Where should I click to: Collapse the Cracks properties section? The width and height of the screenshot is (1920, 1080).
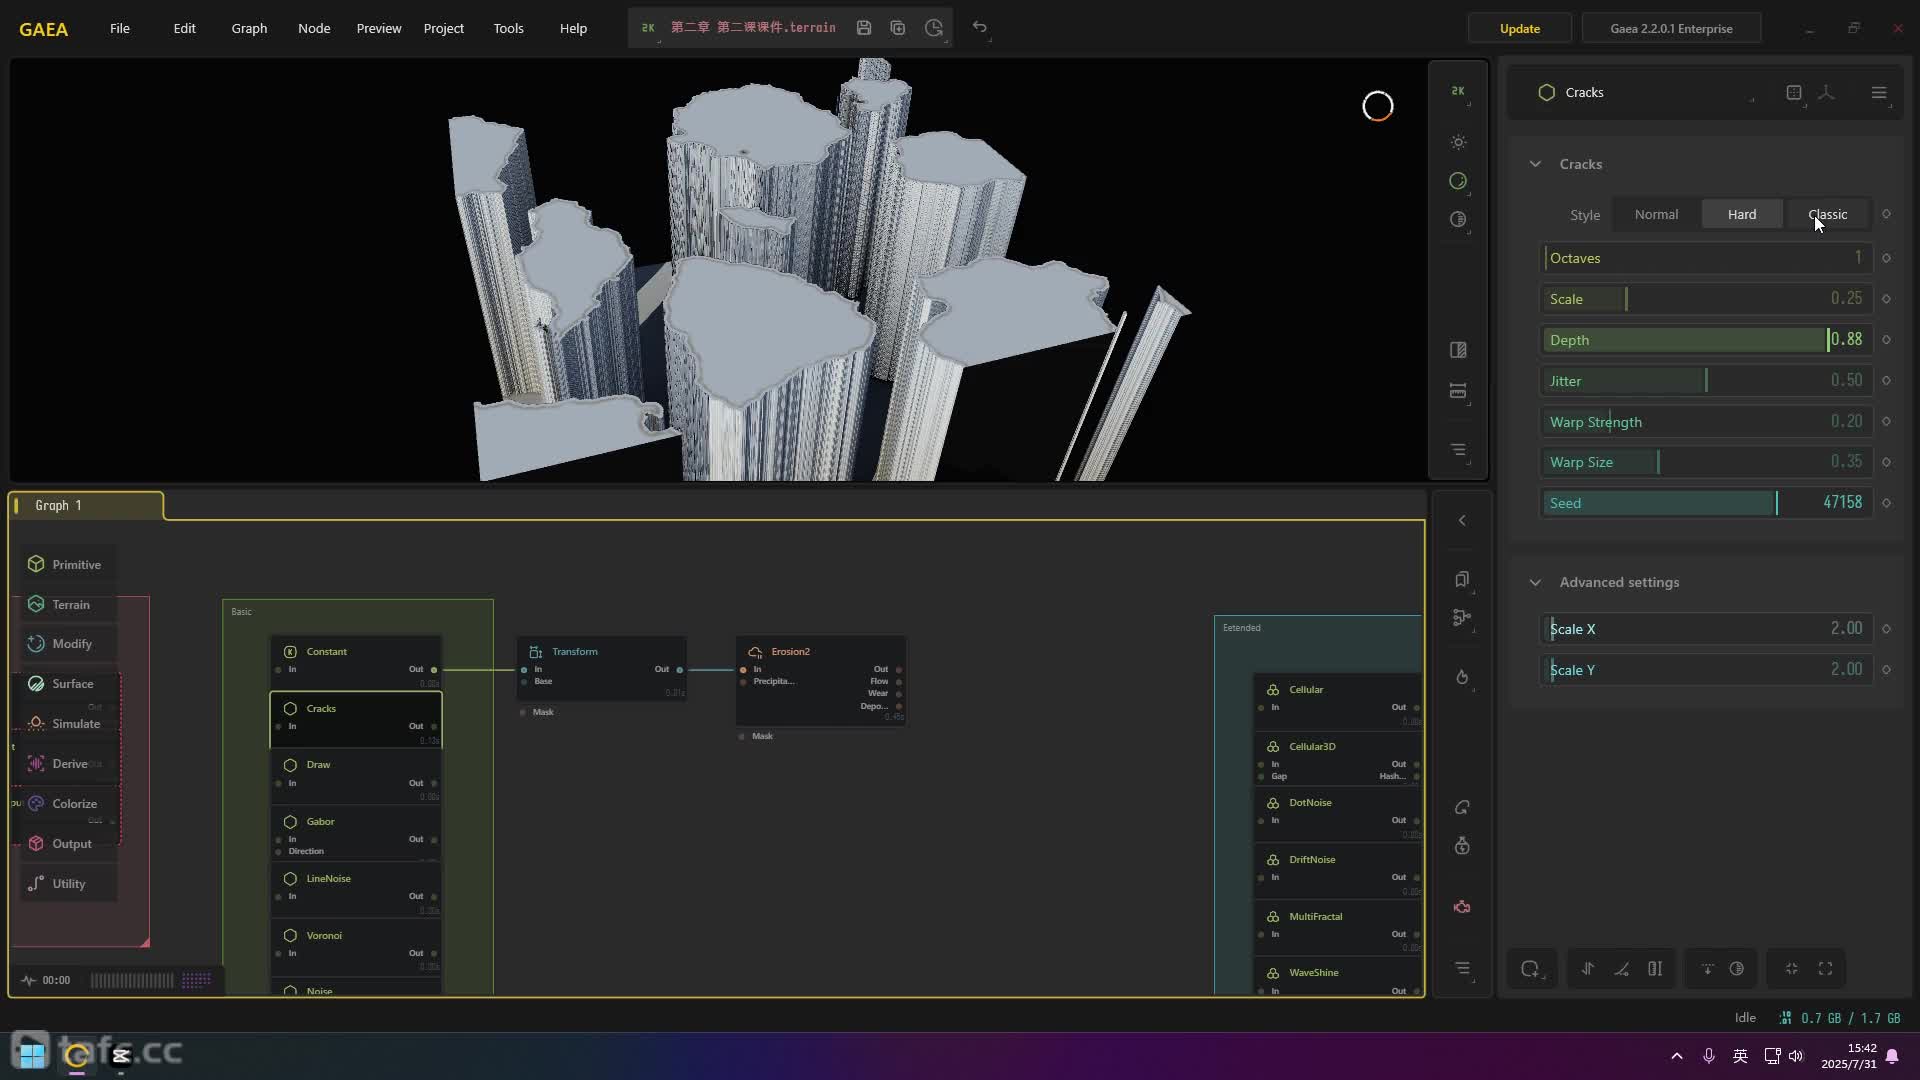1535,164
